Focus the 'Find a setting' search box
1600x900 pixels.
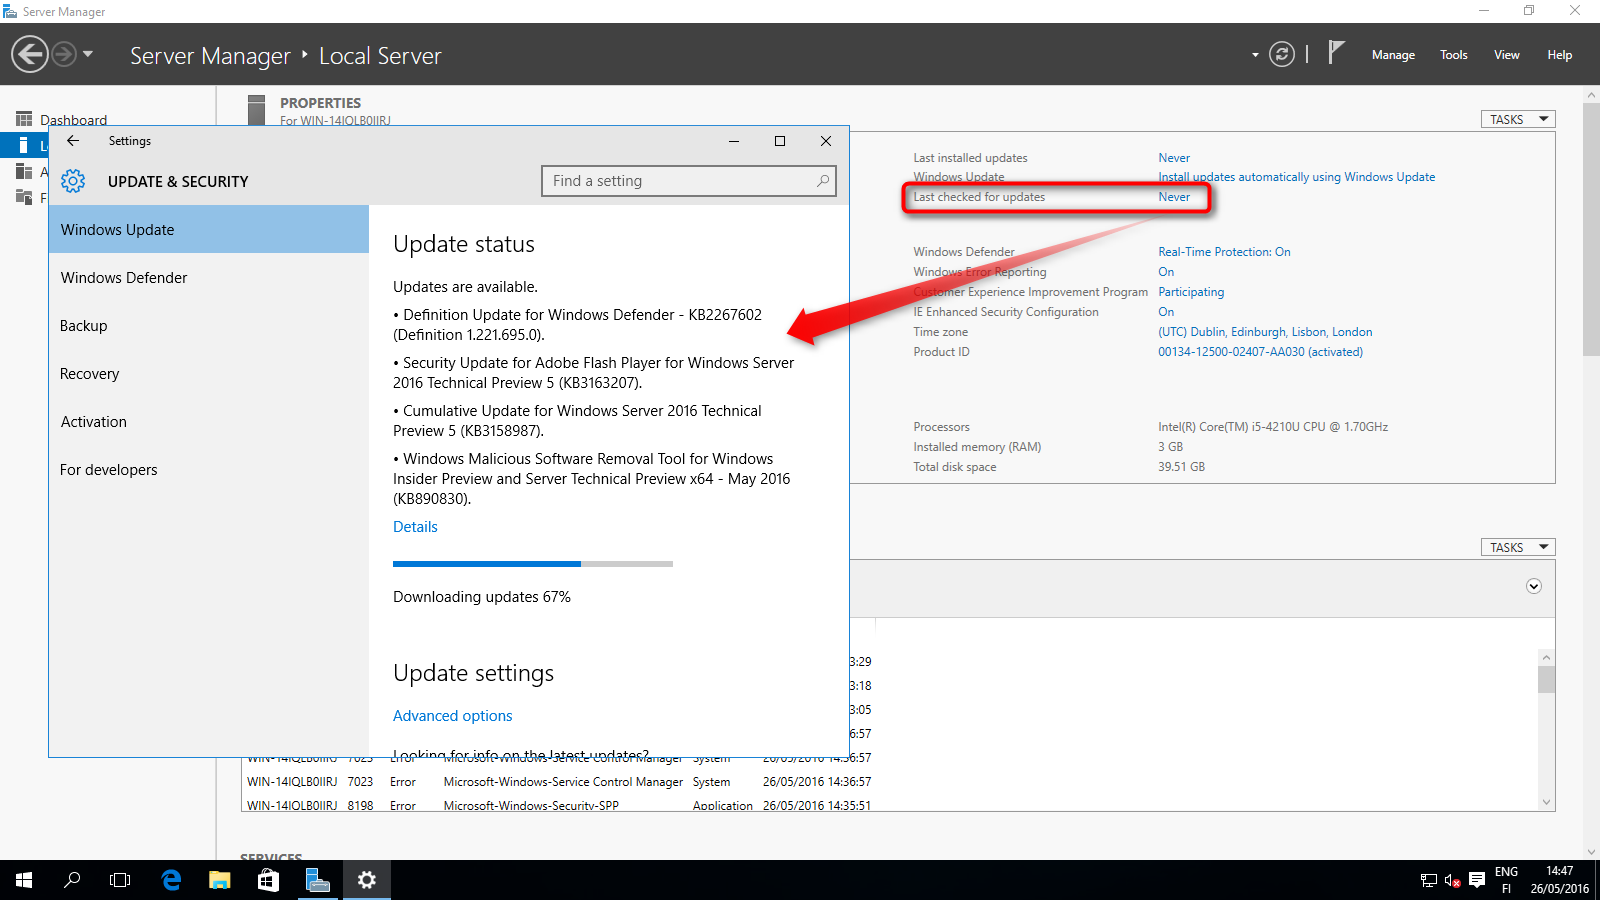pyautogui.click(x=689, y=181)
